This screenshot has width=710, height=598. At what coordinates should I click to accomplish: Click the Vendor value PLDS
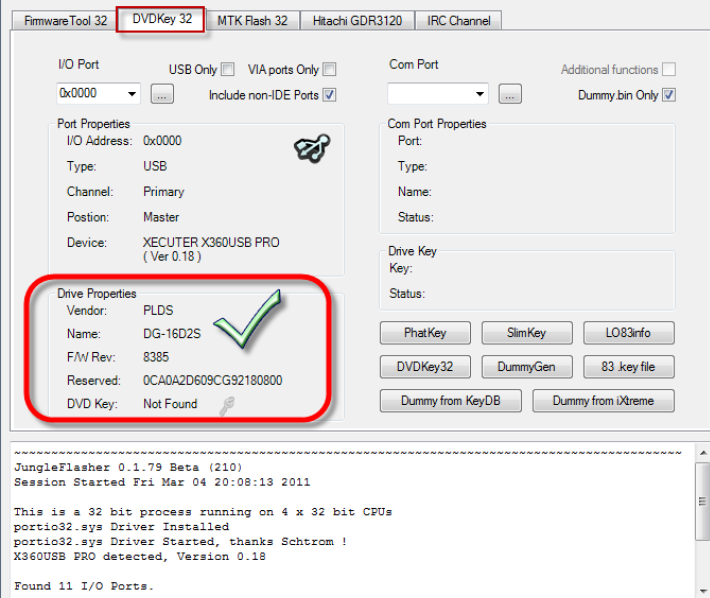click(x=158, y=311)
